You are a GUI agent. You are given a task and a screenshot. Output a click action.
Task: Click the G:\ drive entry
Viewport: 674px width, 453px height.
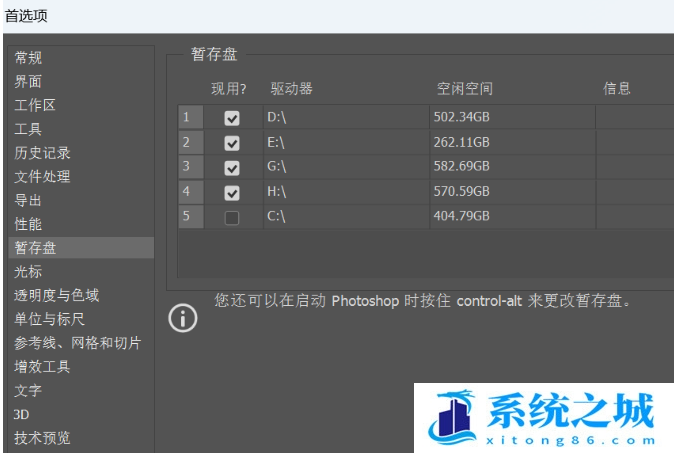(276, 166)
